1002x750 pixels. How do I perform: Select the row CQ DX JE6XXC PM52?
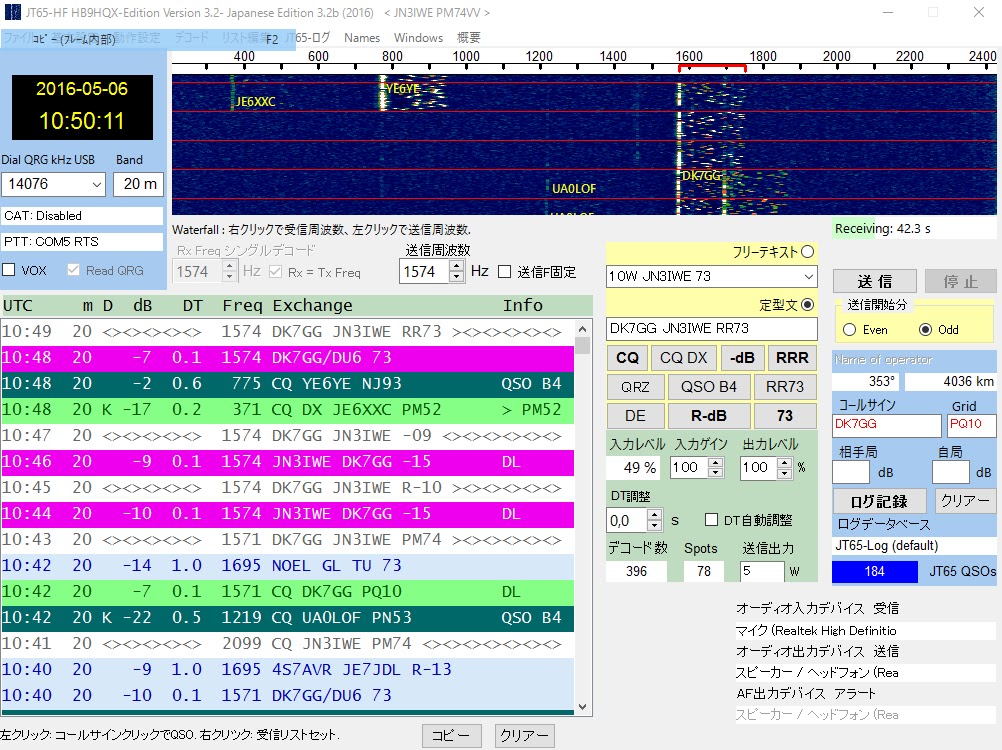click(x=288, y=409)
